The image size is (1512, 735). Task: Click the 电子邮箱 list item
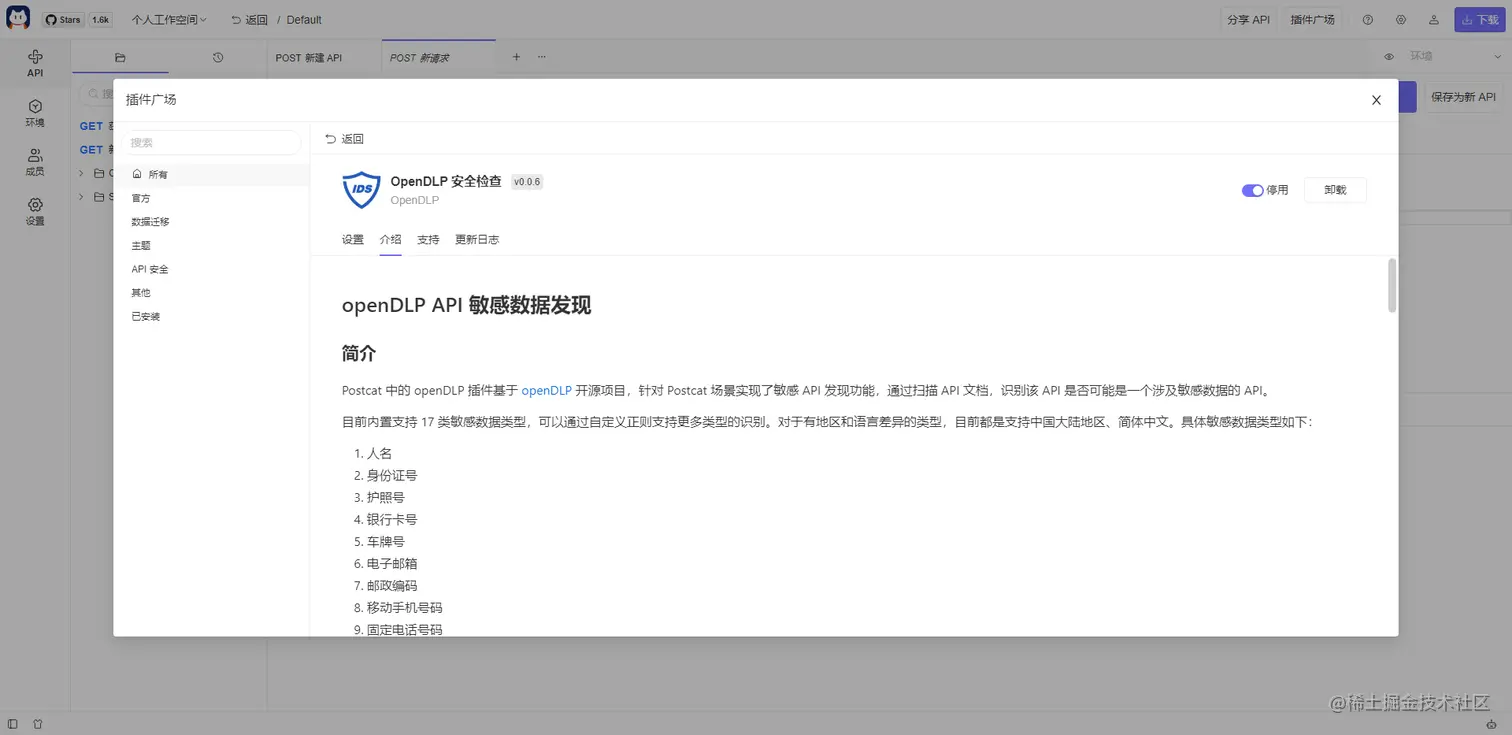pos(392,563)
